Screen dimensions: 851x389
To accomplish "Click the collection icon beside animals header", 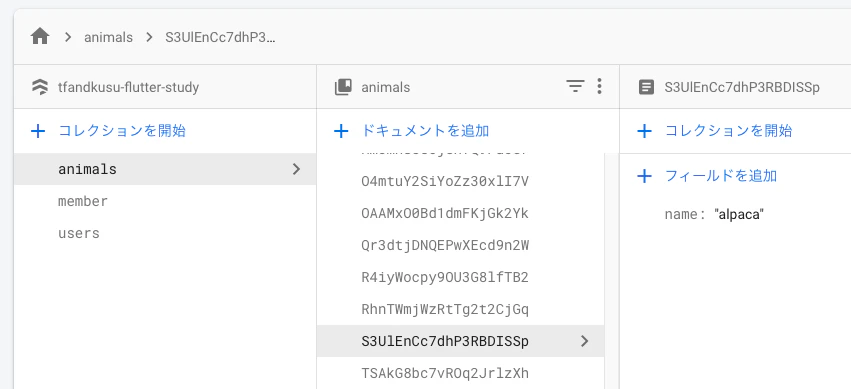I will click(x=343, y=87).
